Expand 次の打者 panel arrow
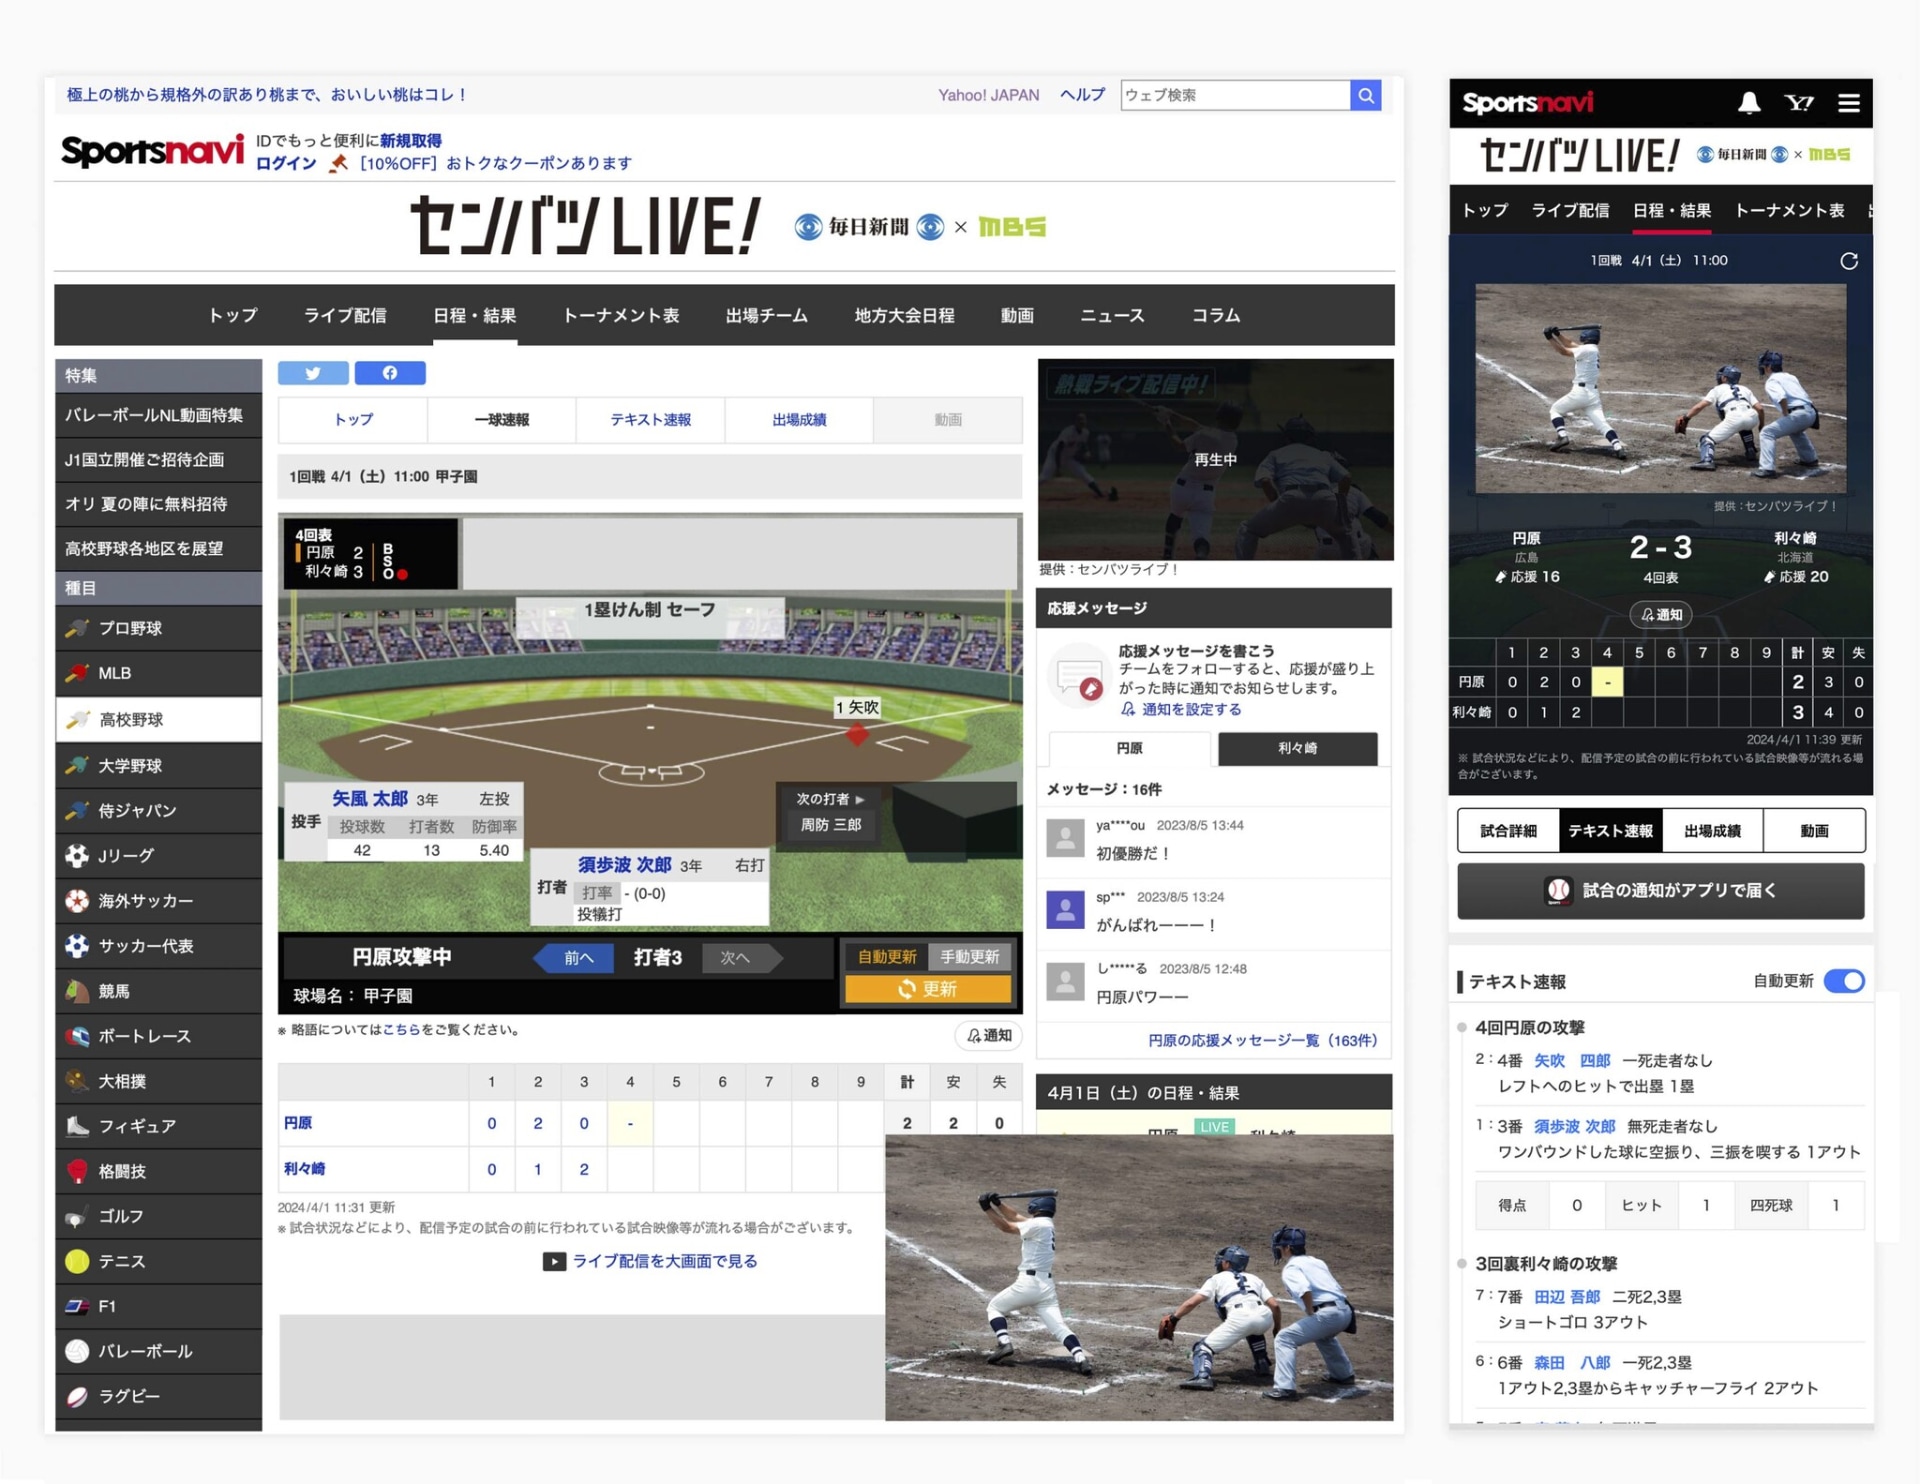The width and height of the screenshot is (1920, 1484). [859, 799]
